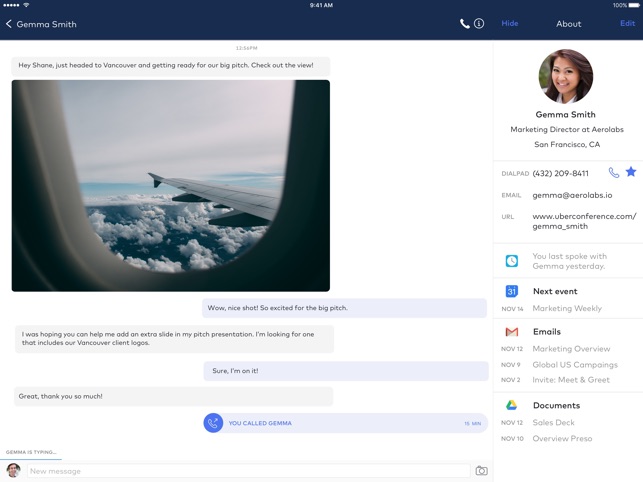
Task: Call Gemma using the header phone icon
Action: 464,24
